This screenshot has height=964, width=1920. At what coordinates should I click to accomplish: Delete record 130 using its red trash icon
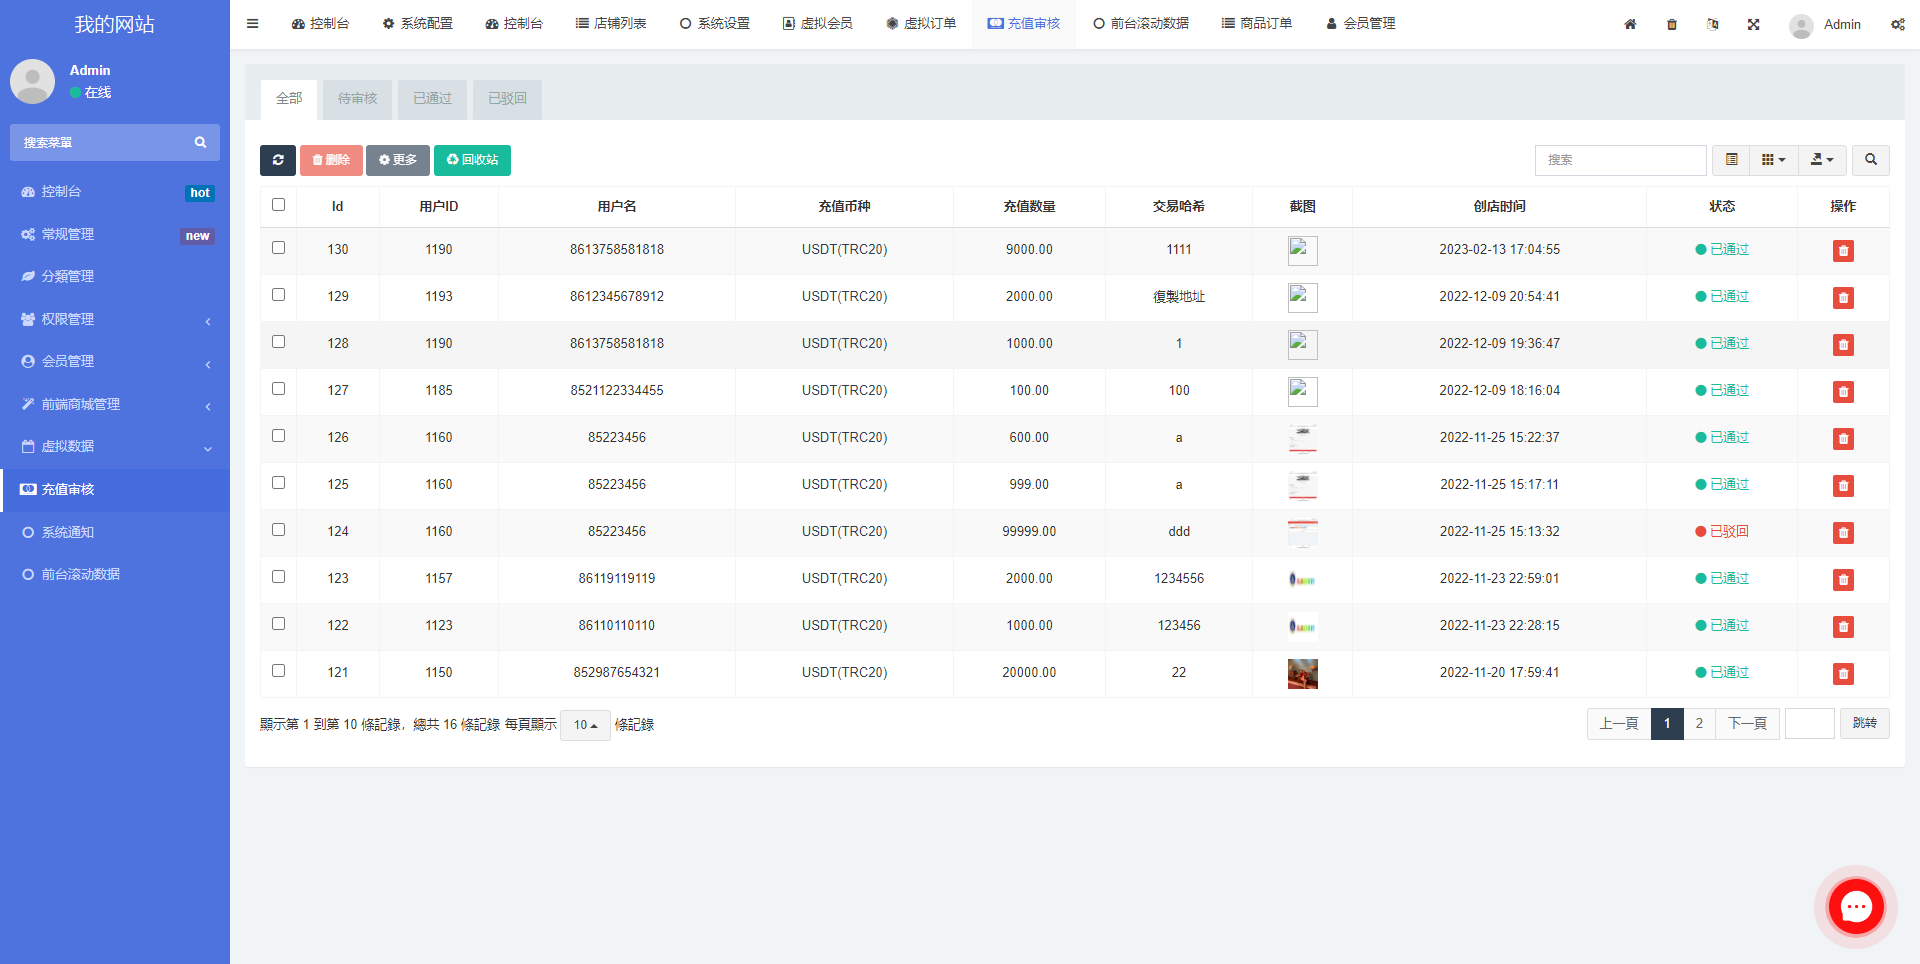pos(1843,251)
